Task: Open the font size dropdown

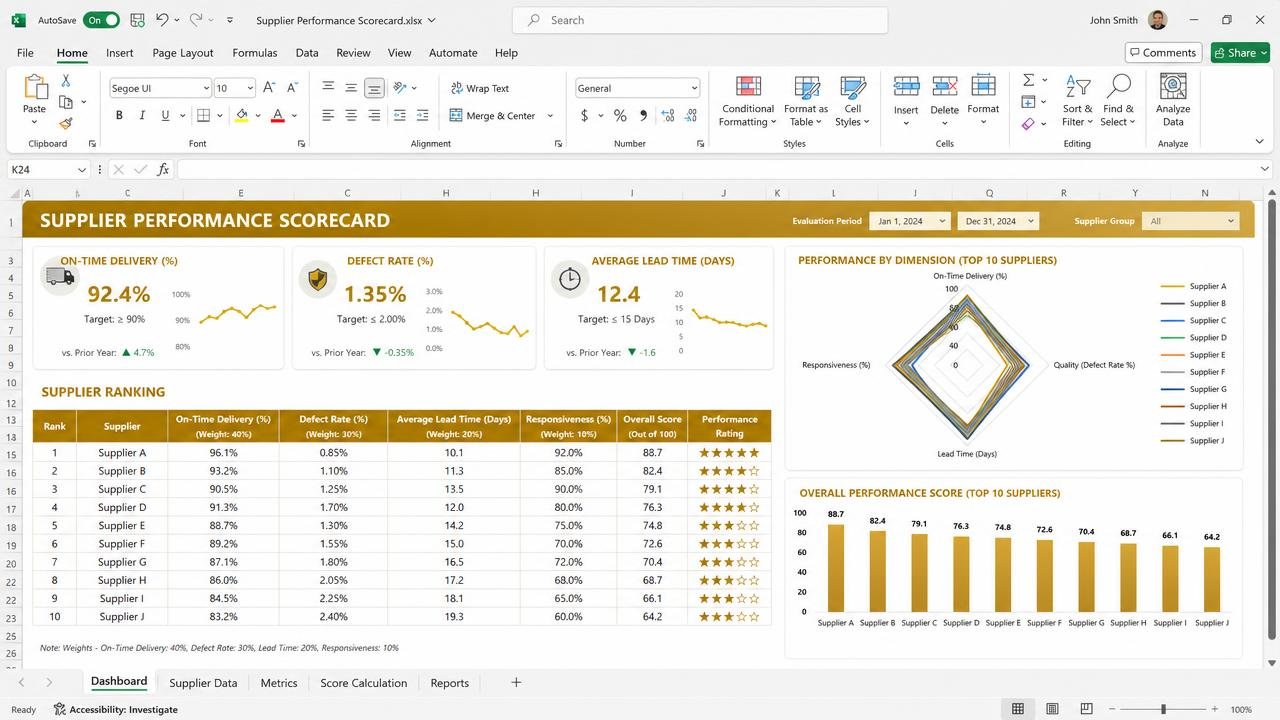Action: [250, 88]
